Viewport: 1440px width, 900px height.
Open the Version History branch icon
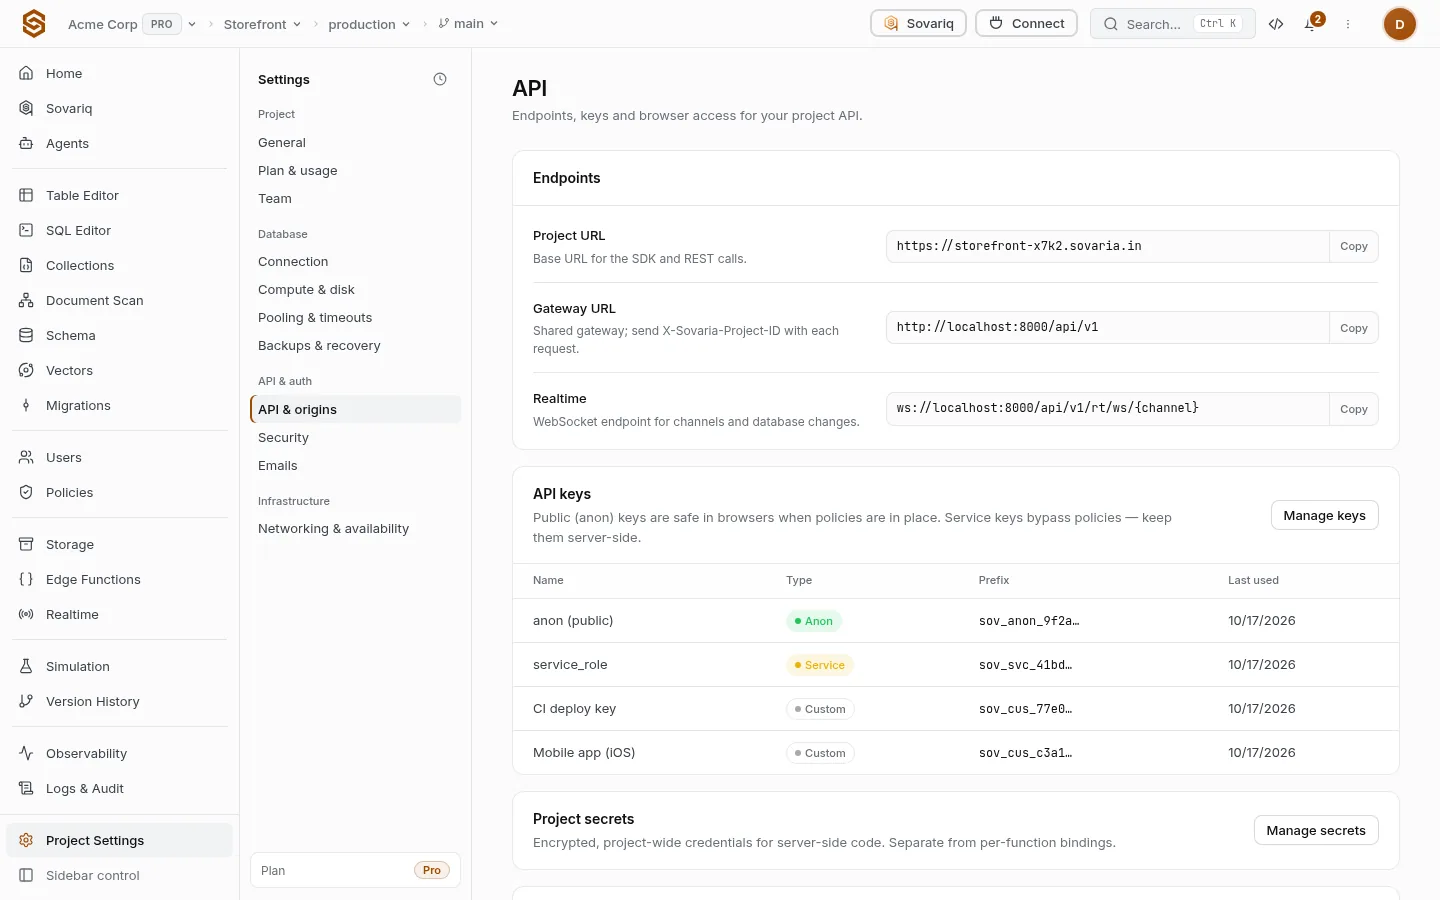click(x=26, y=701)
